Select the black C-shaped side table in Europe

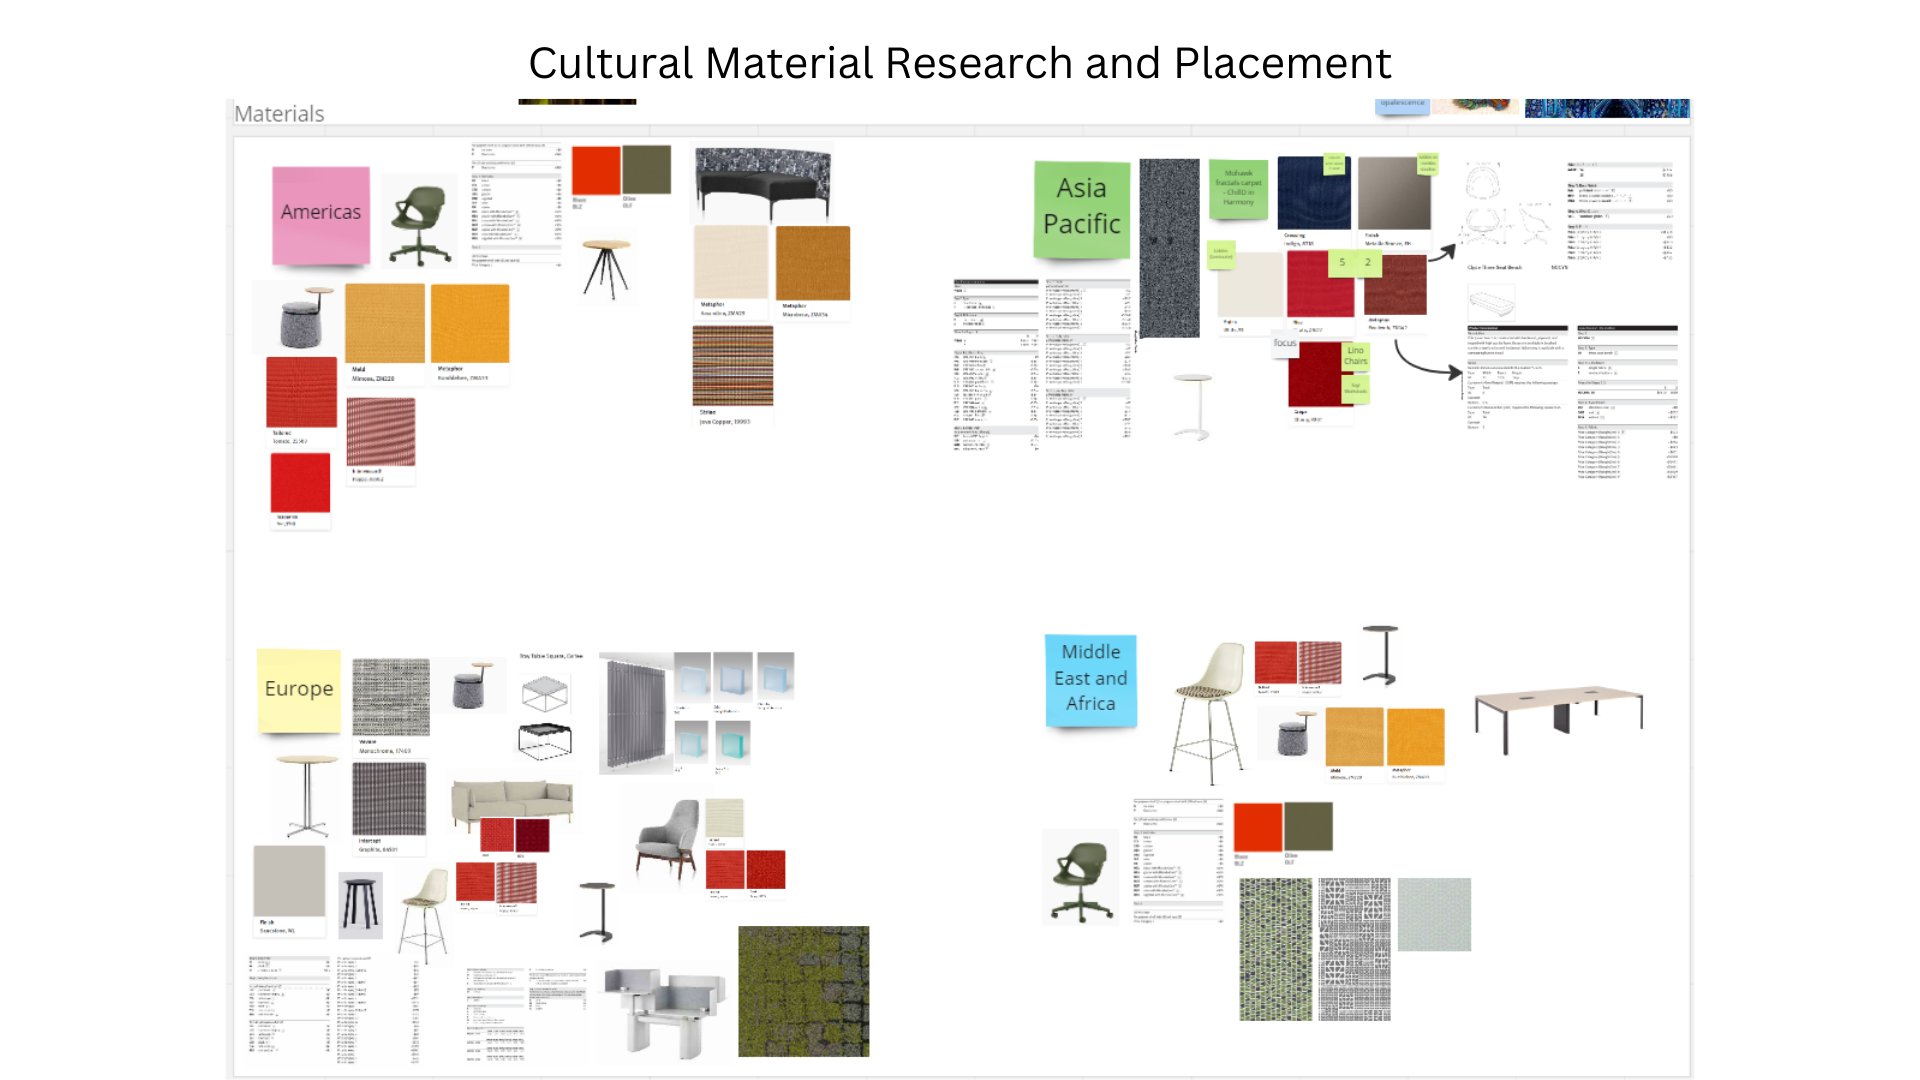598,912
